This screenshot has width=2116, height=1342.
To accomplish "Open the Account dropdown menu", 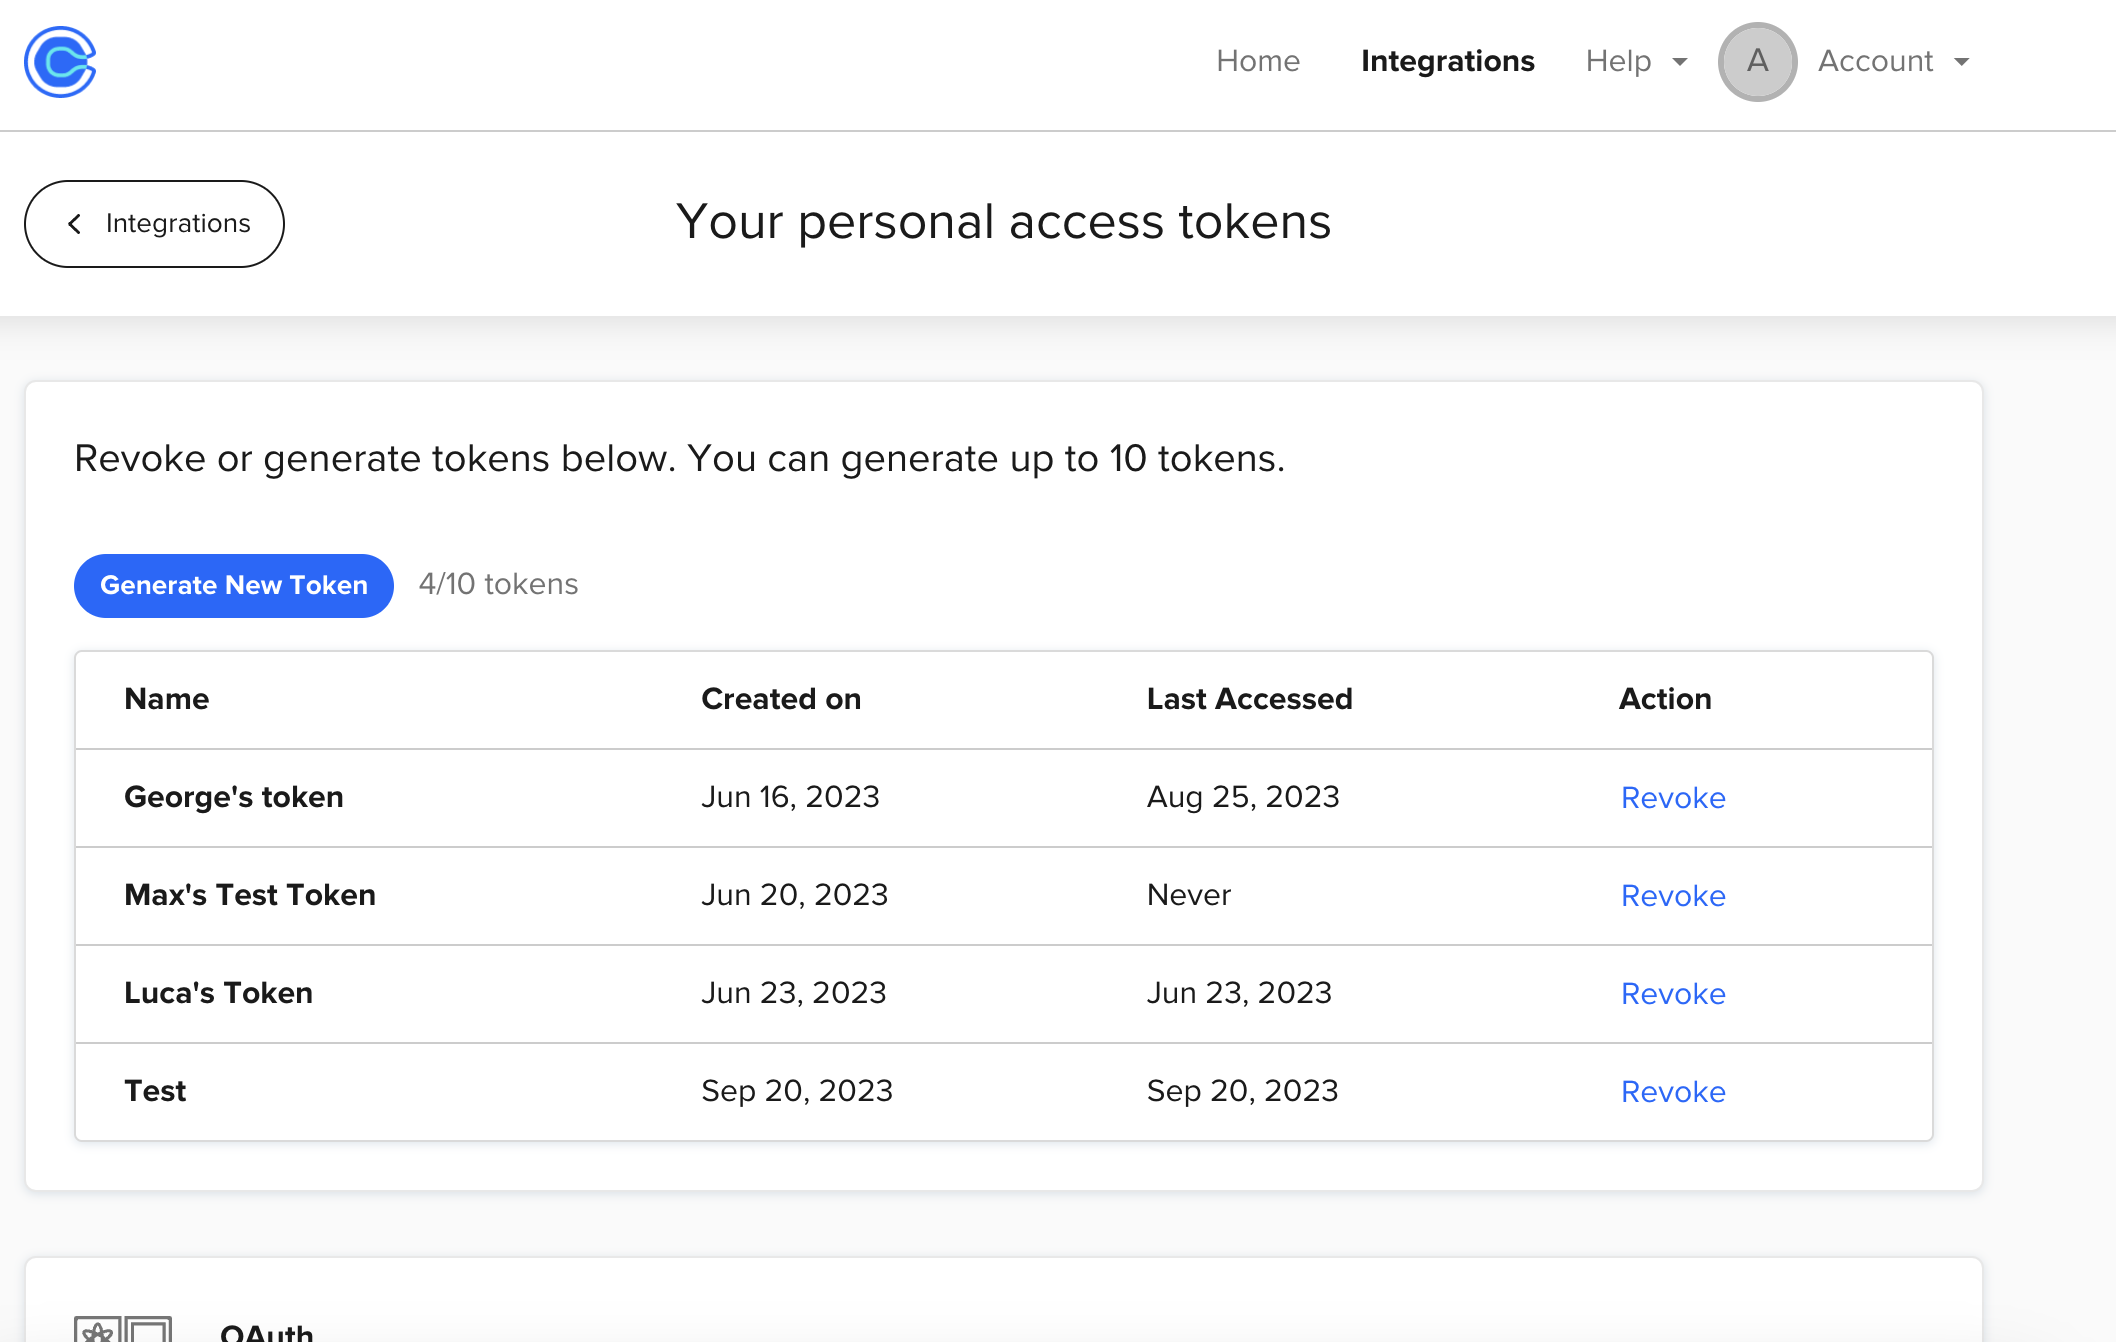I will [x=1893, y=62].
